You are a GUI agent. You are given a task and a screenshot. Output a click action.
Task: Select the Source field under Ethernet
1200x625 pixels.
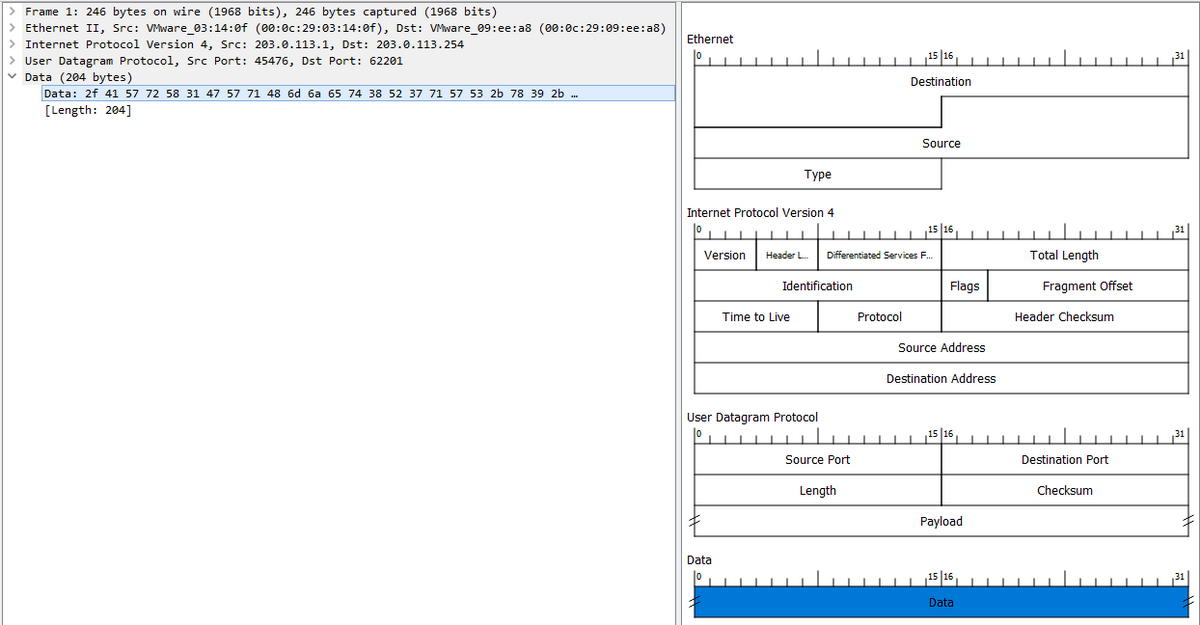coord(940,143)
